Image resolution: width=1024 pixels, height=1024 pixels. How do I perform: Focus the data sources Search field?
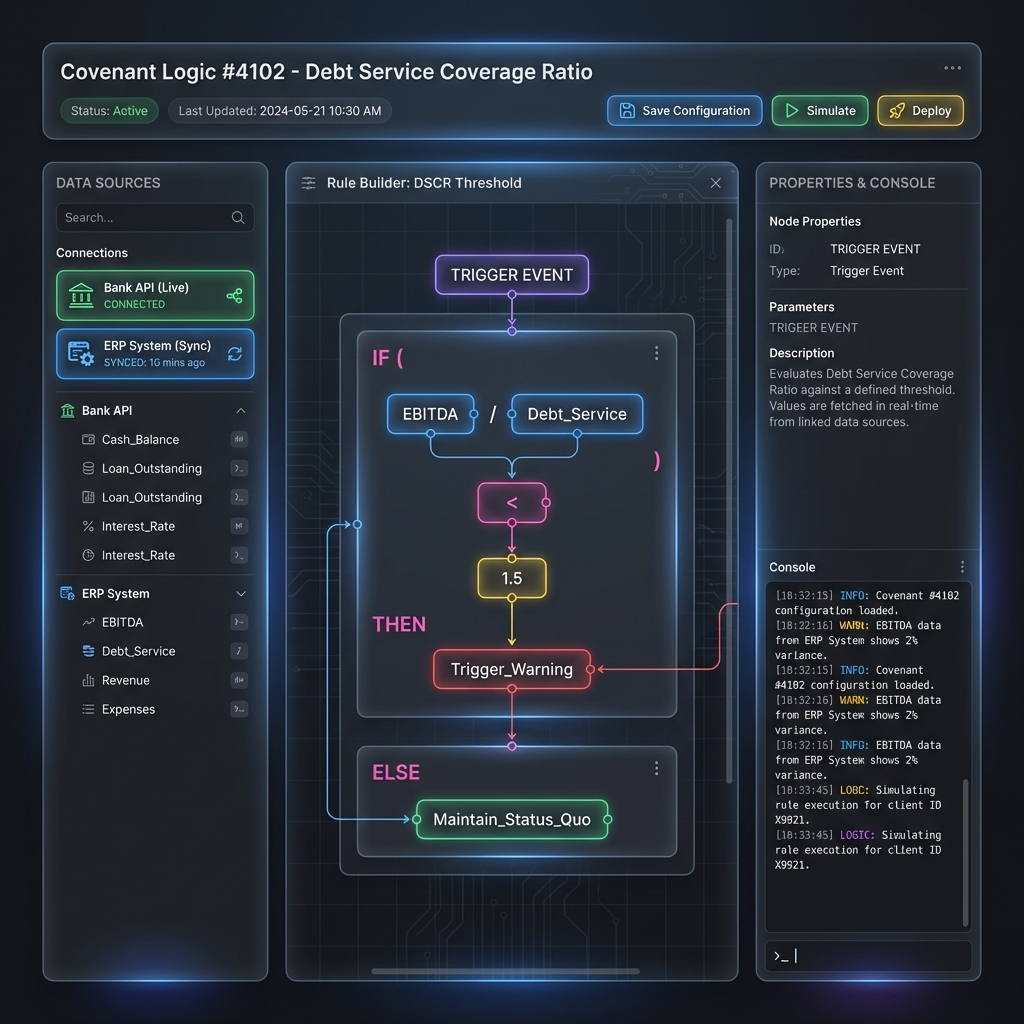coord(155,217)
